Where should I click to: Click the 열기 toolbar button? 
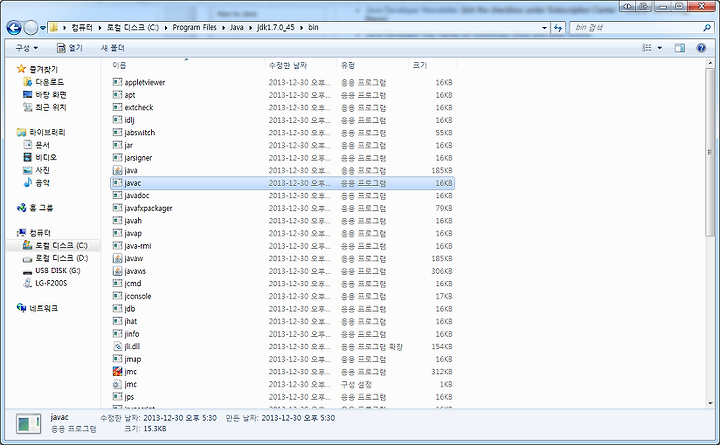(70, 48)
